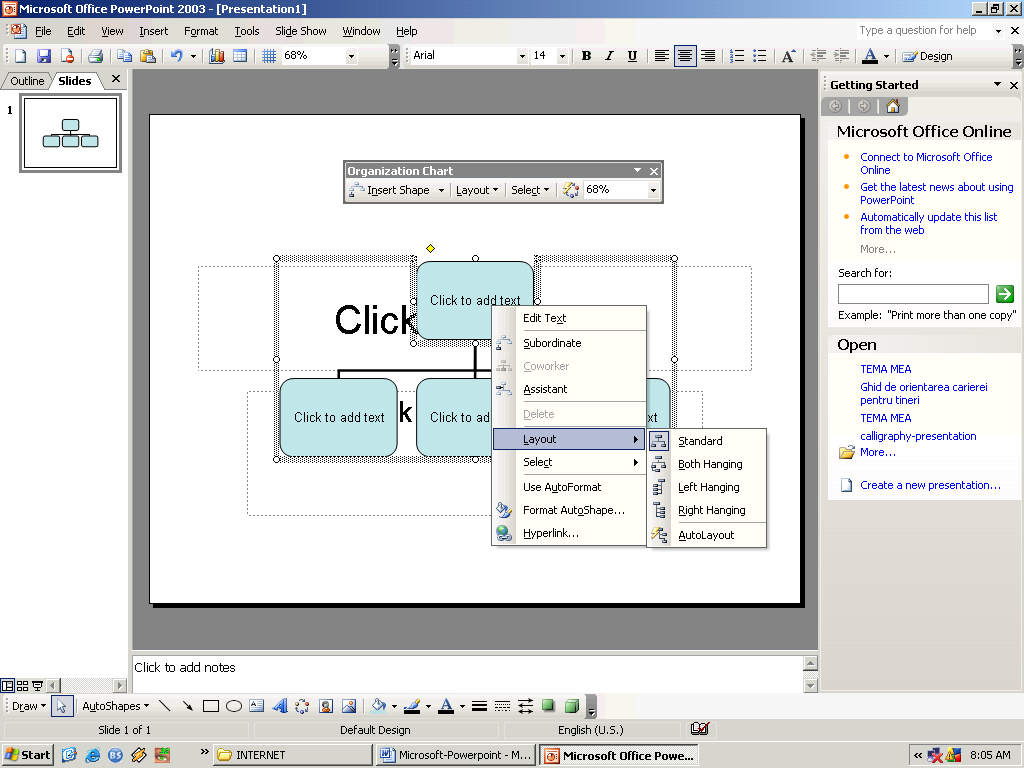Image resolution: width=1024 pixels, height=768 pixels.
Task: Choose Both Hanging layout from the submenu
Action: click(x=707, y=464)
